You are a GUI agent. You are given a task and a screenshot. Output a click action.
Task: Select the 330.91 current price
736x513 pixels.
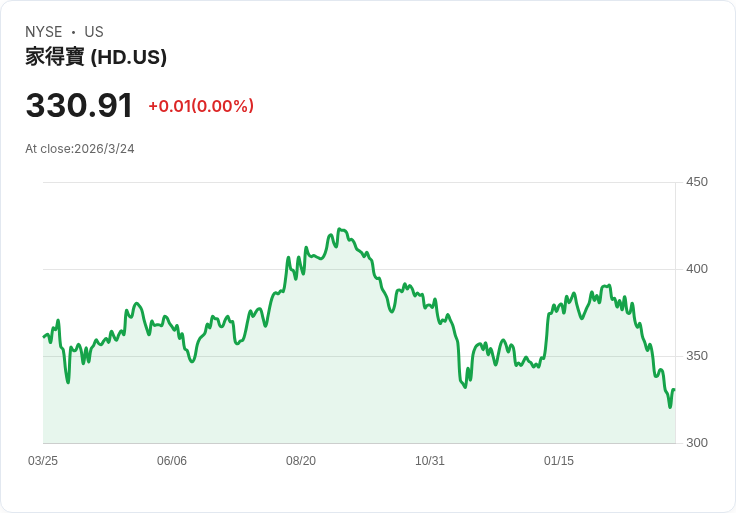(79, 106)
